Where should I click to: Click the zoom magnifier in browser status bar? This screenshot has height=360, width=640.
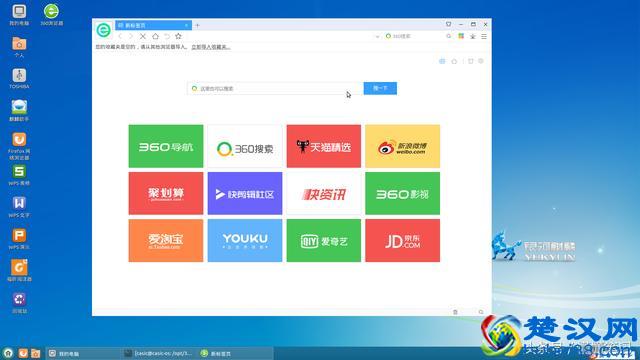481,312
